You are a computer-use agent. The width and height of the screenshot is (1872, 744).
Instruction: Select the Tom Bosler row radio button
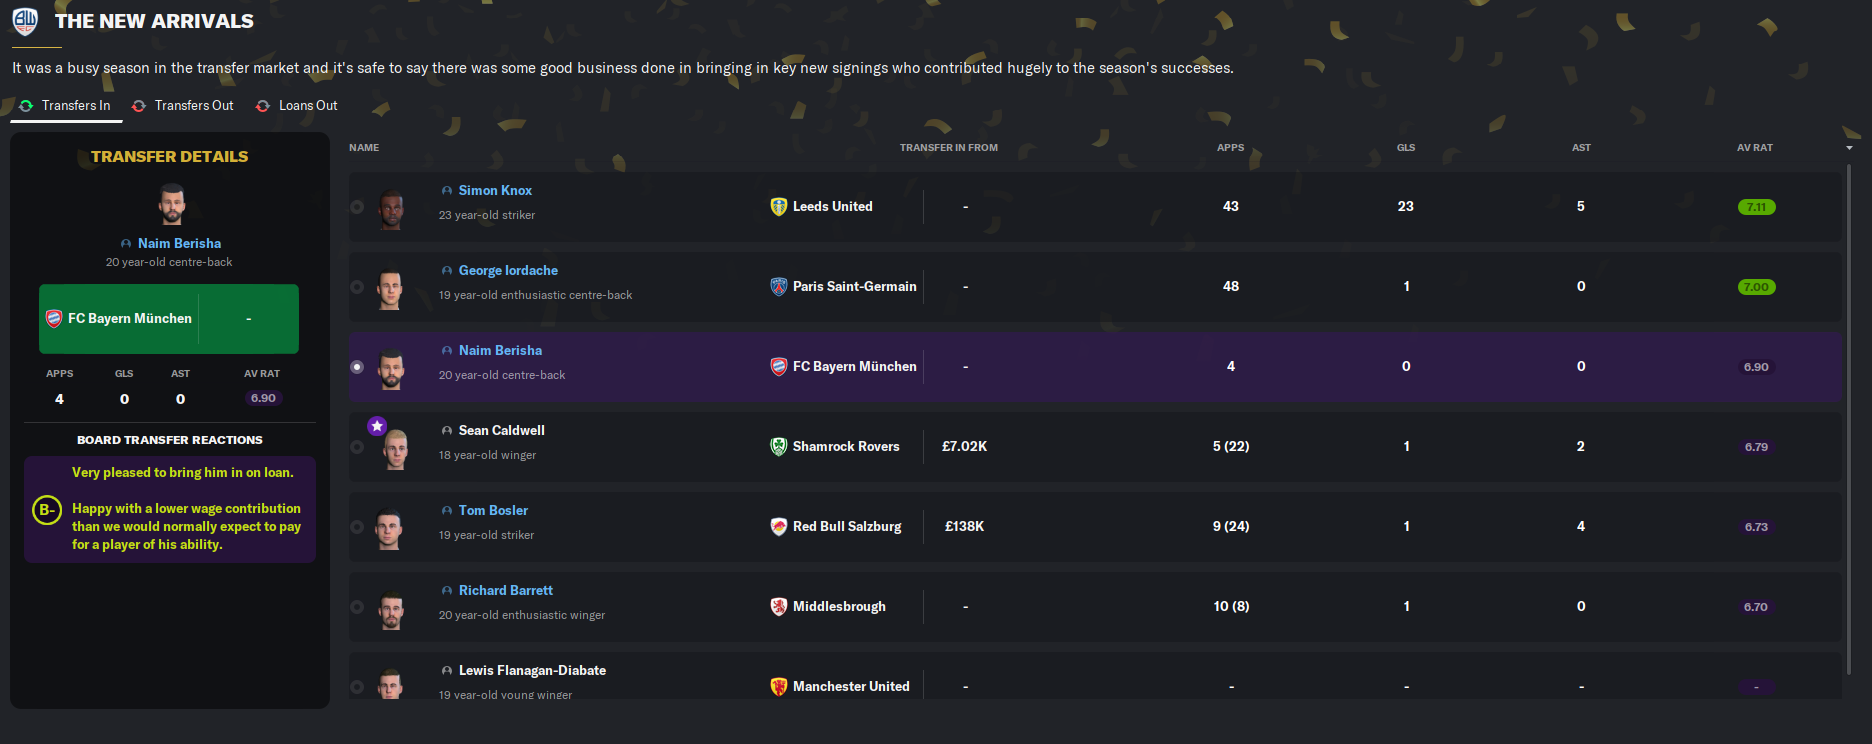(357, 527)
